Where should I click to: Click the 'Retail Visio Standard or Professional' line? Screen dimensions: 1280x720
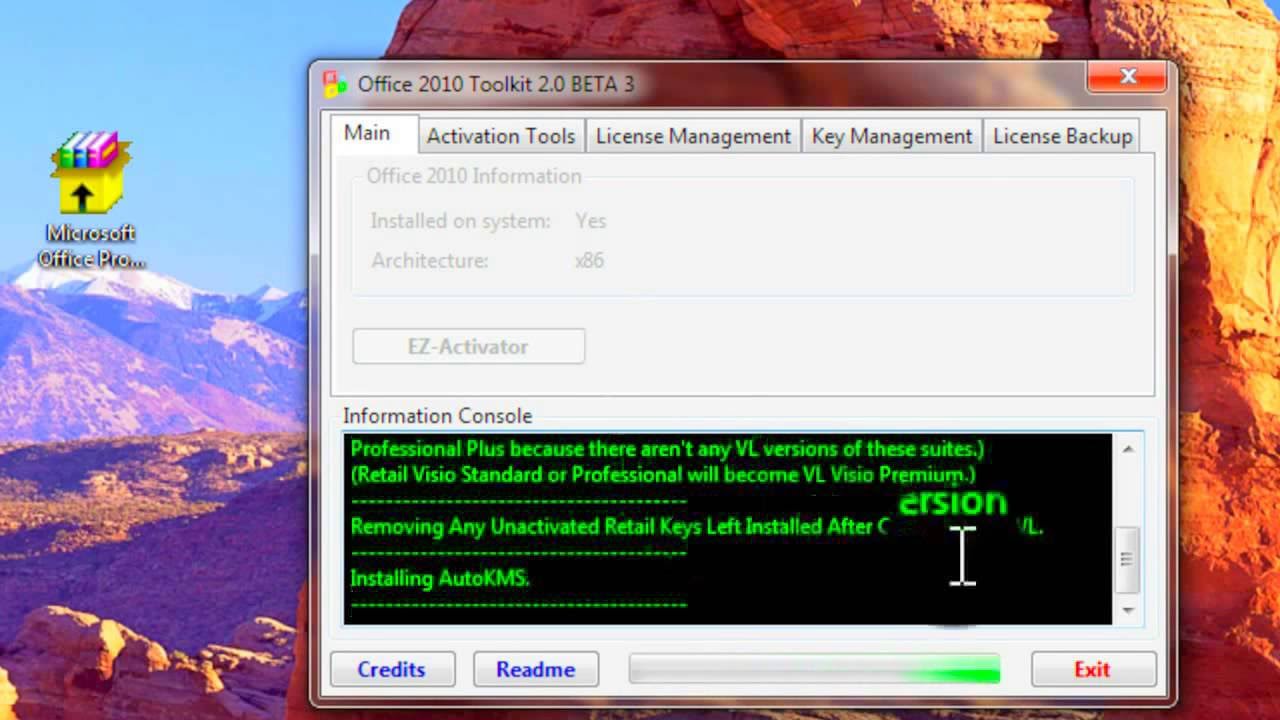(663, 475)
